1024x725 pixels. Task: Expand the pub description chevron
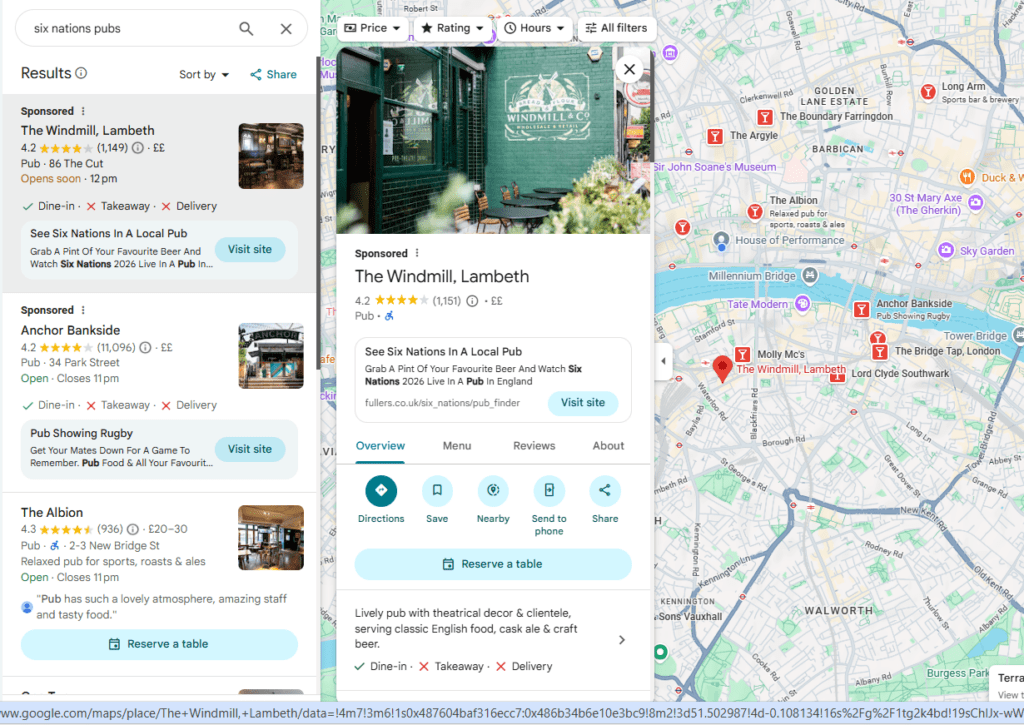(x=622, y=640)
